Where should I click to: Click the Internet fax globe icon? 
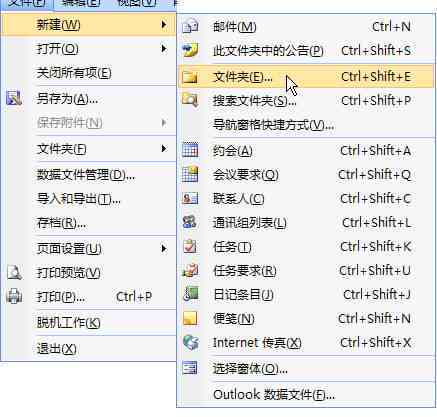coord(190,342)
